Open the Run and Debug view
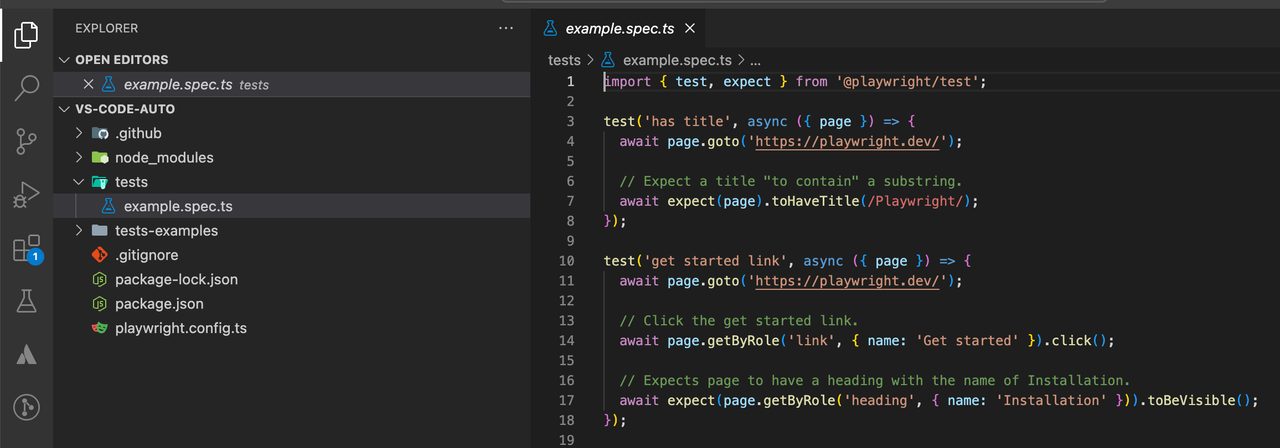The height and width of the screenshot is (448, 1280). pos(26,195)
